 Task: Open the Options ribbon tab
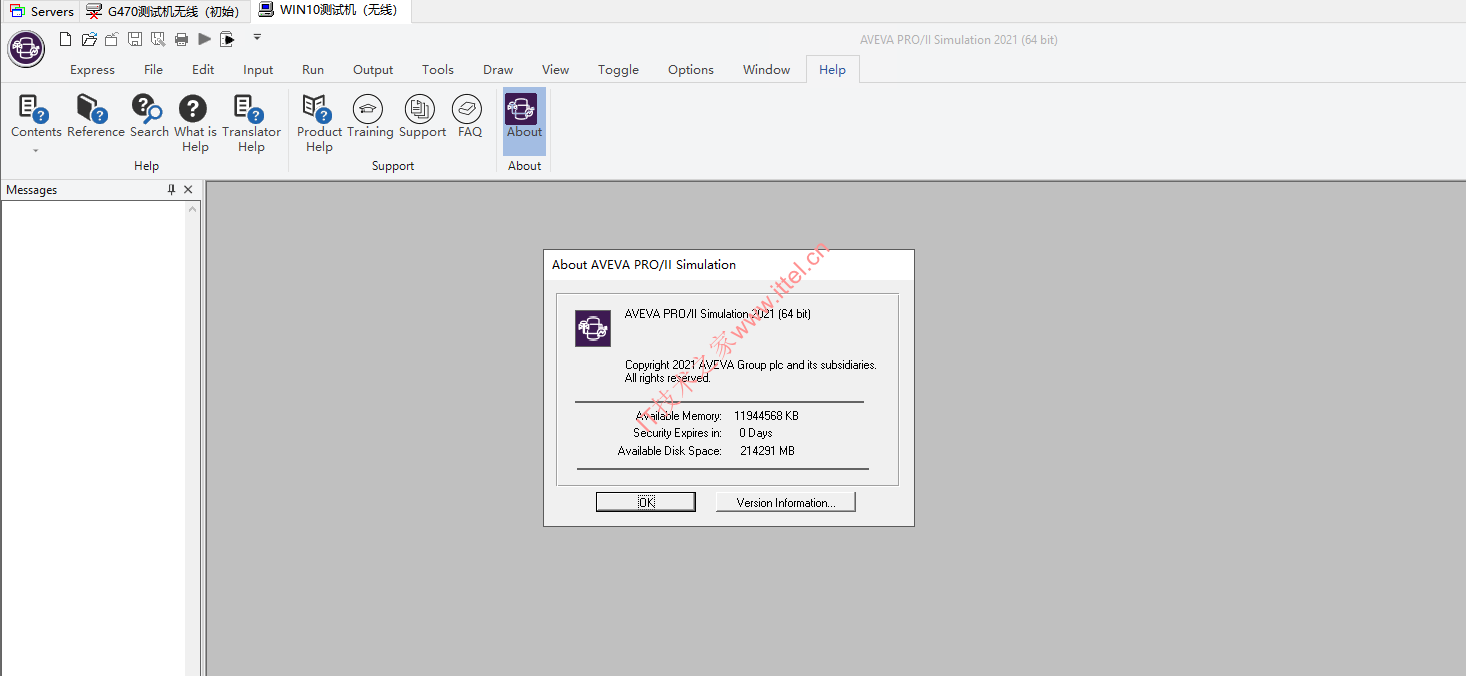click(x=691, y=70)
